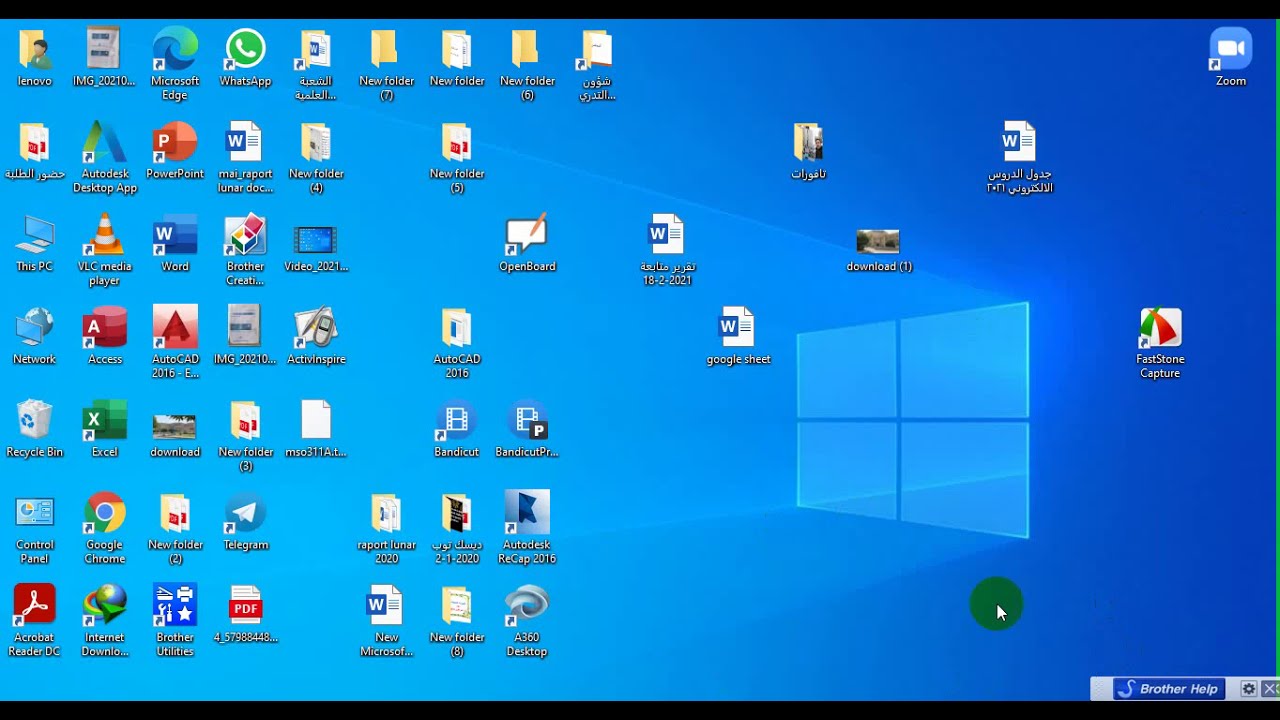Launch the Excel shortcut
The width and height of the screenshot is (1280, 720).
coord(105,429)
